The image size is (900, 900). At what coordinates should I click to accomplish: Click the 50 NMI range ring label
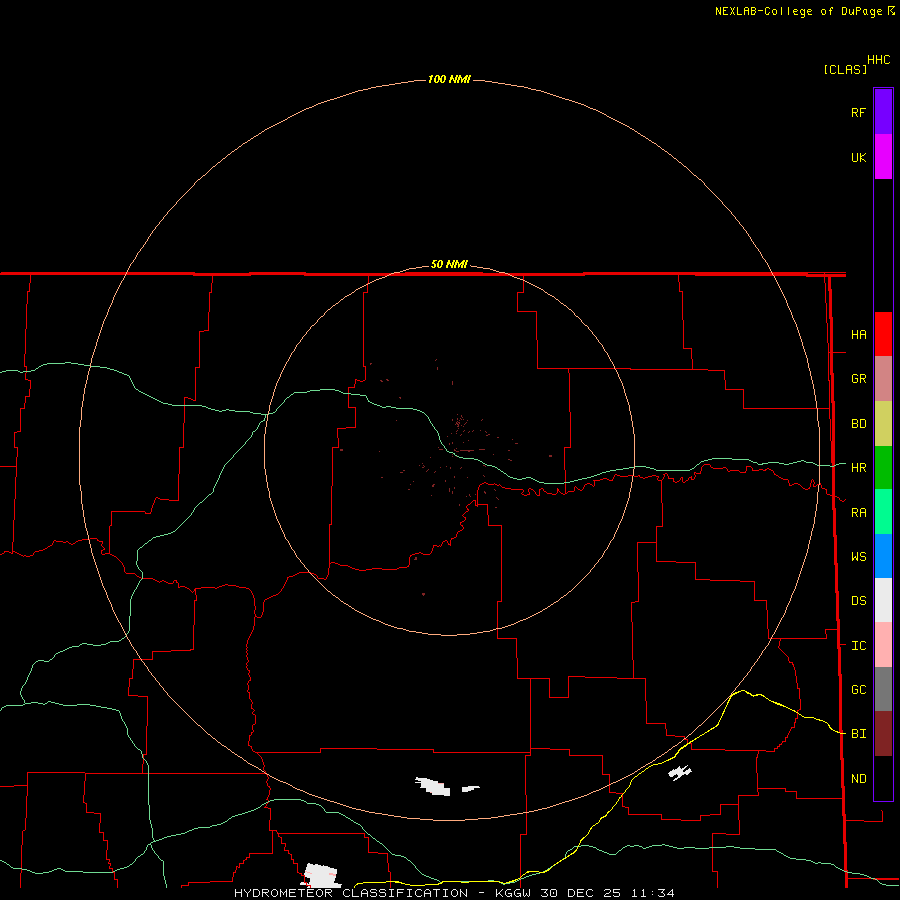click(449, 264)
